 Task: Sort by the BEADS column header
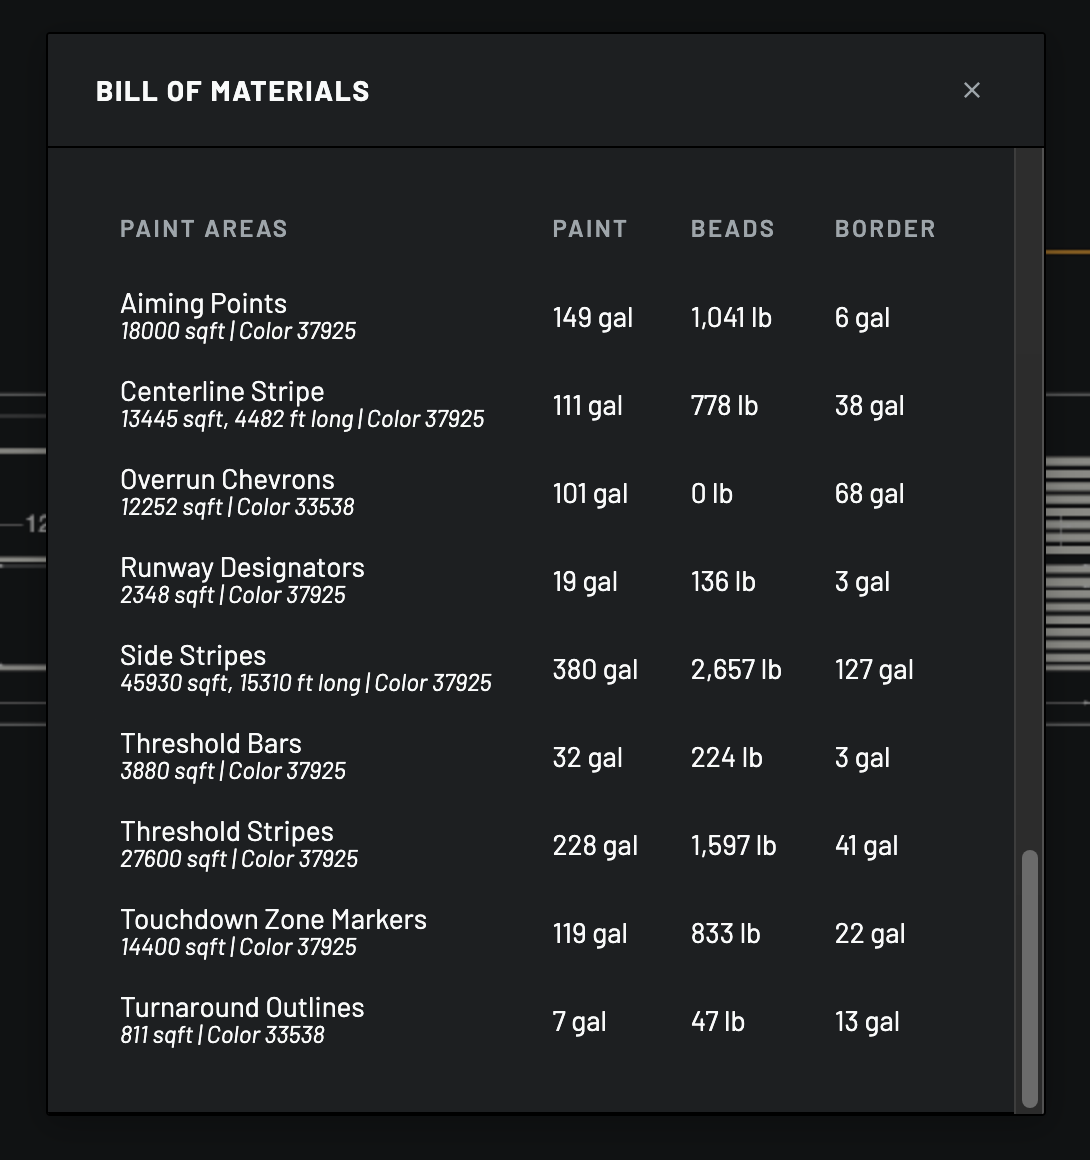click(x=733, y=228)
